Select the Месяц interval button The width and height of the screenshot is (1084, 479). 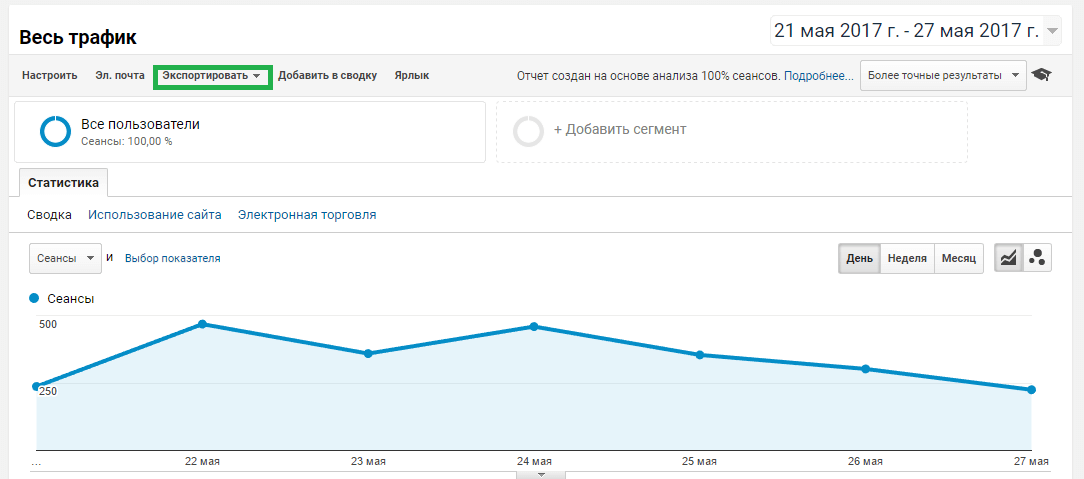tap(957, 258)
